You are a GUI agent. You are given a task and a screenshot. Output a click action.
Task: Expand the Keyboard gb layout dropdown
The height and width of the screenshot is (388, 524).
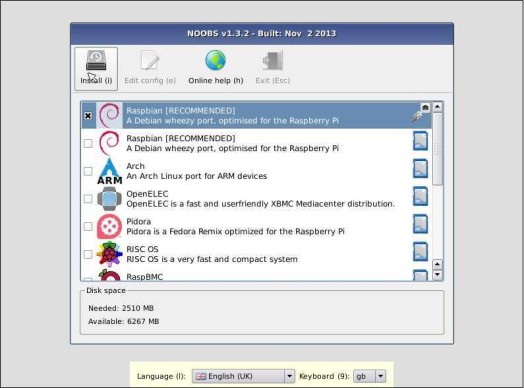(x=369, y=376)
